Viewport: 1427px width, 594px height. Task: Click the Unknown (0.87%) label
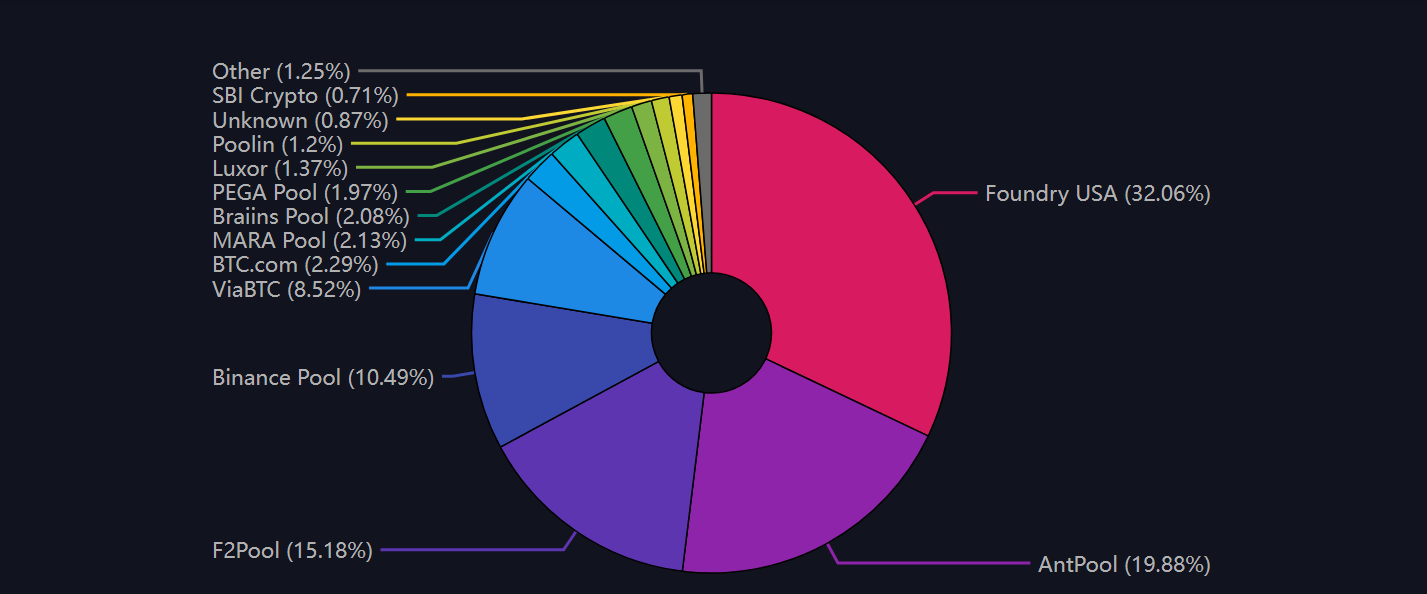(x=300, y=120)
